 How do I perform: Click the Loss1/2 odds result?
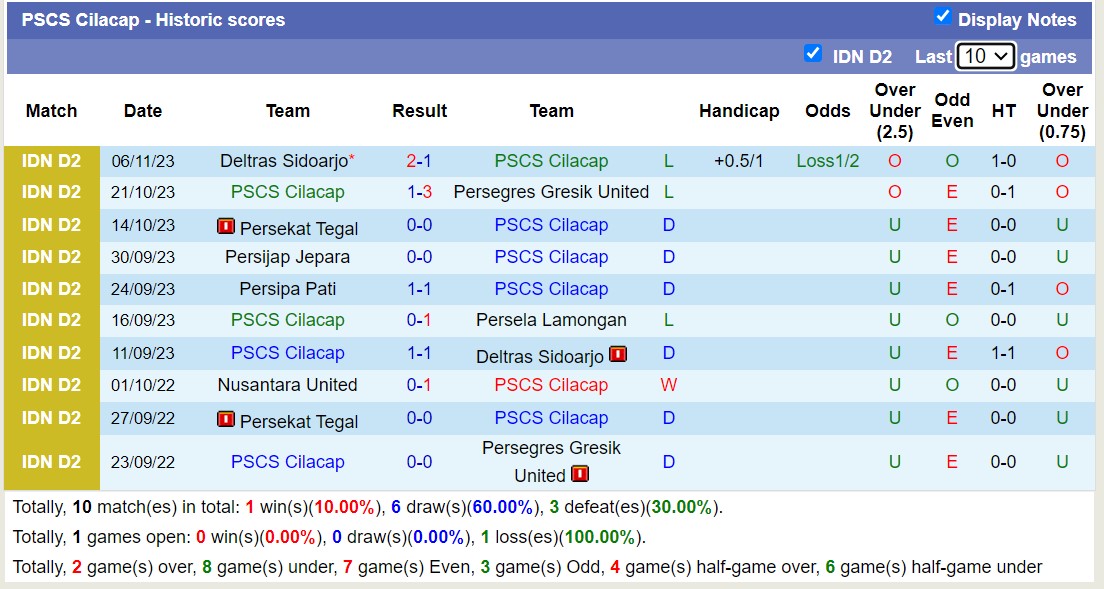[827, 161]
